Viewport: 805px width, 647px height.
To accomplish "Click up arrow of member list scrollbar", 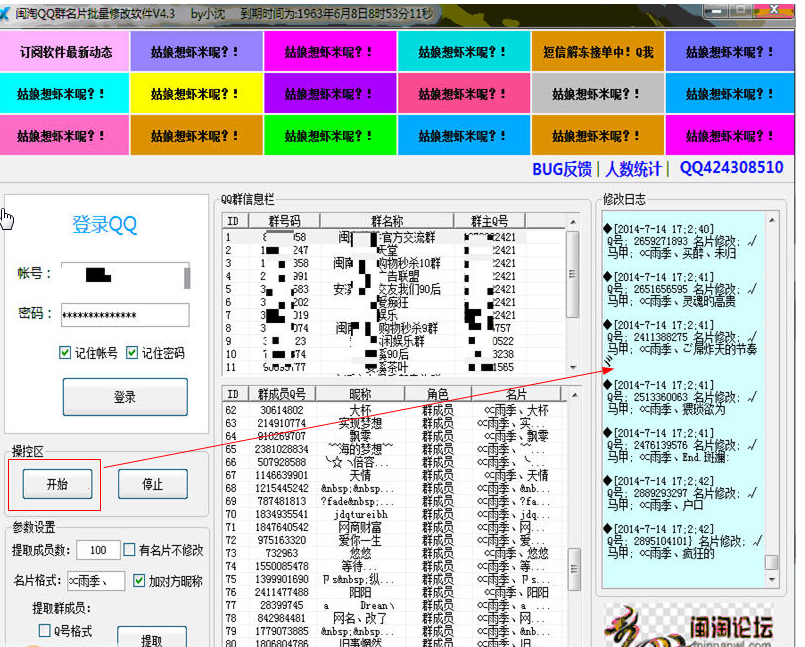I will pos(574,394).
